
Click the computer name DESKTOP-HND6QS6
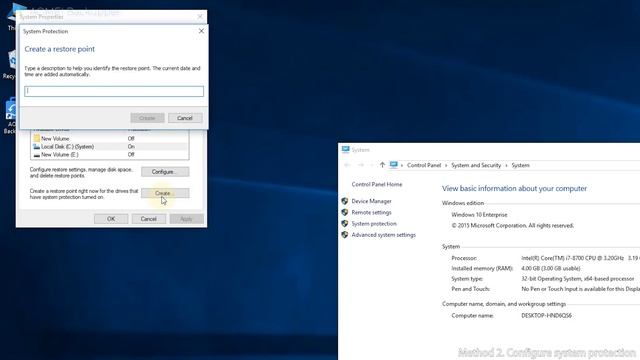[546, 316]
